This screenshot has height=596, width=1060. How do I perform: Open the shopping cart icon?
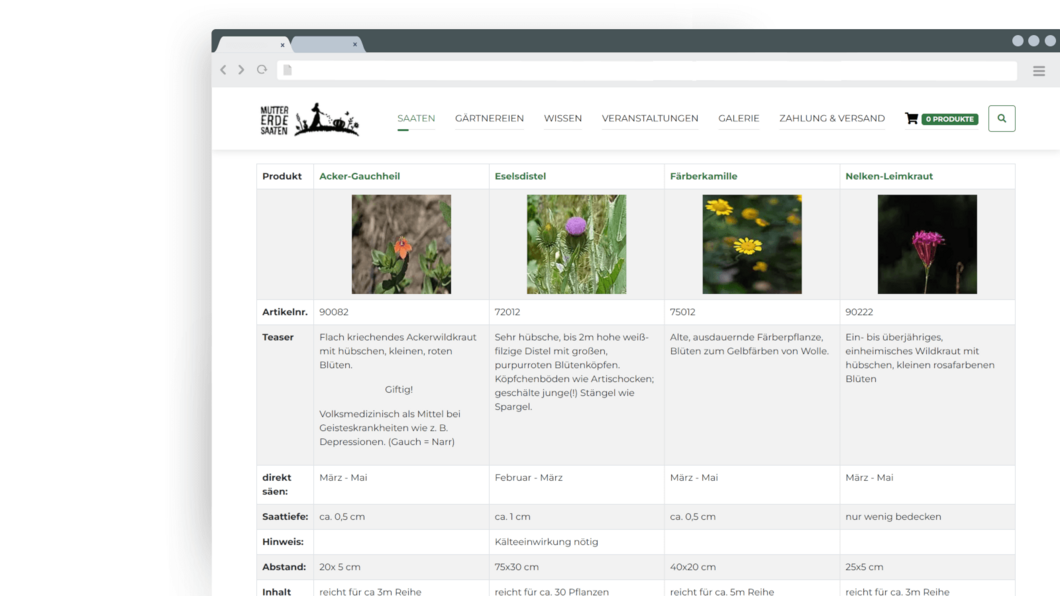point(910,118)
